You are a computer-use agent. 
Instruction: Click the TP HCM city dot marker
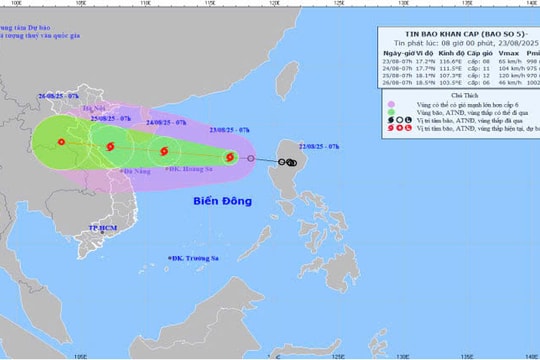[102, 233]
